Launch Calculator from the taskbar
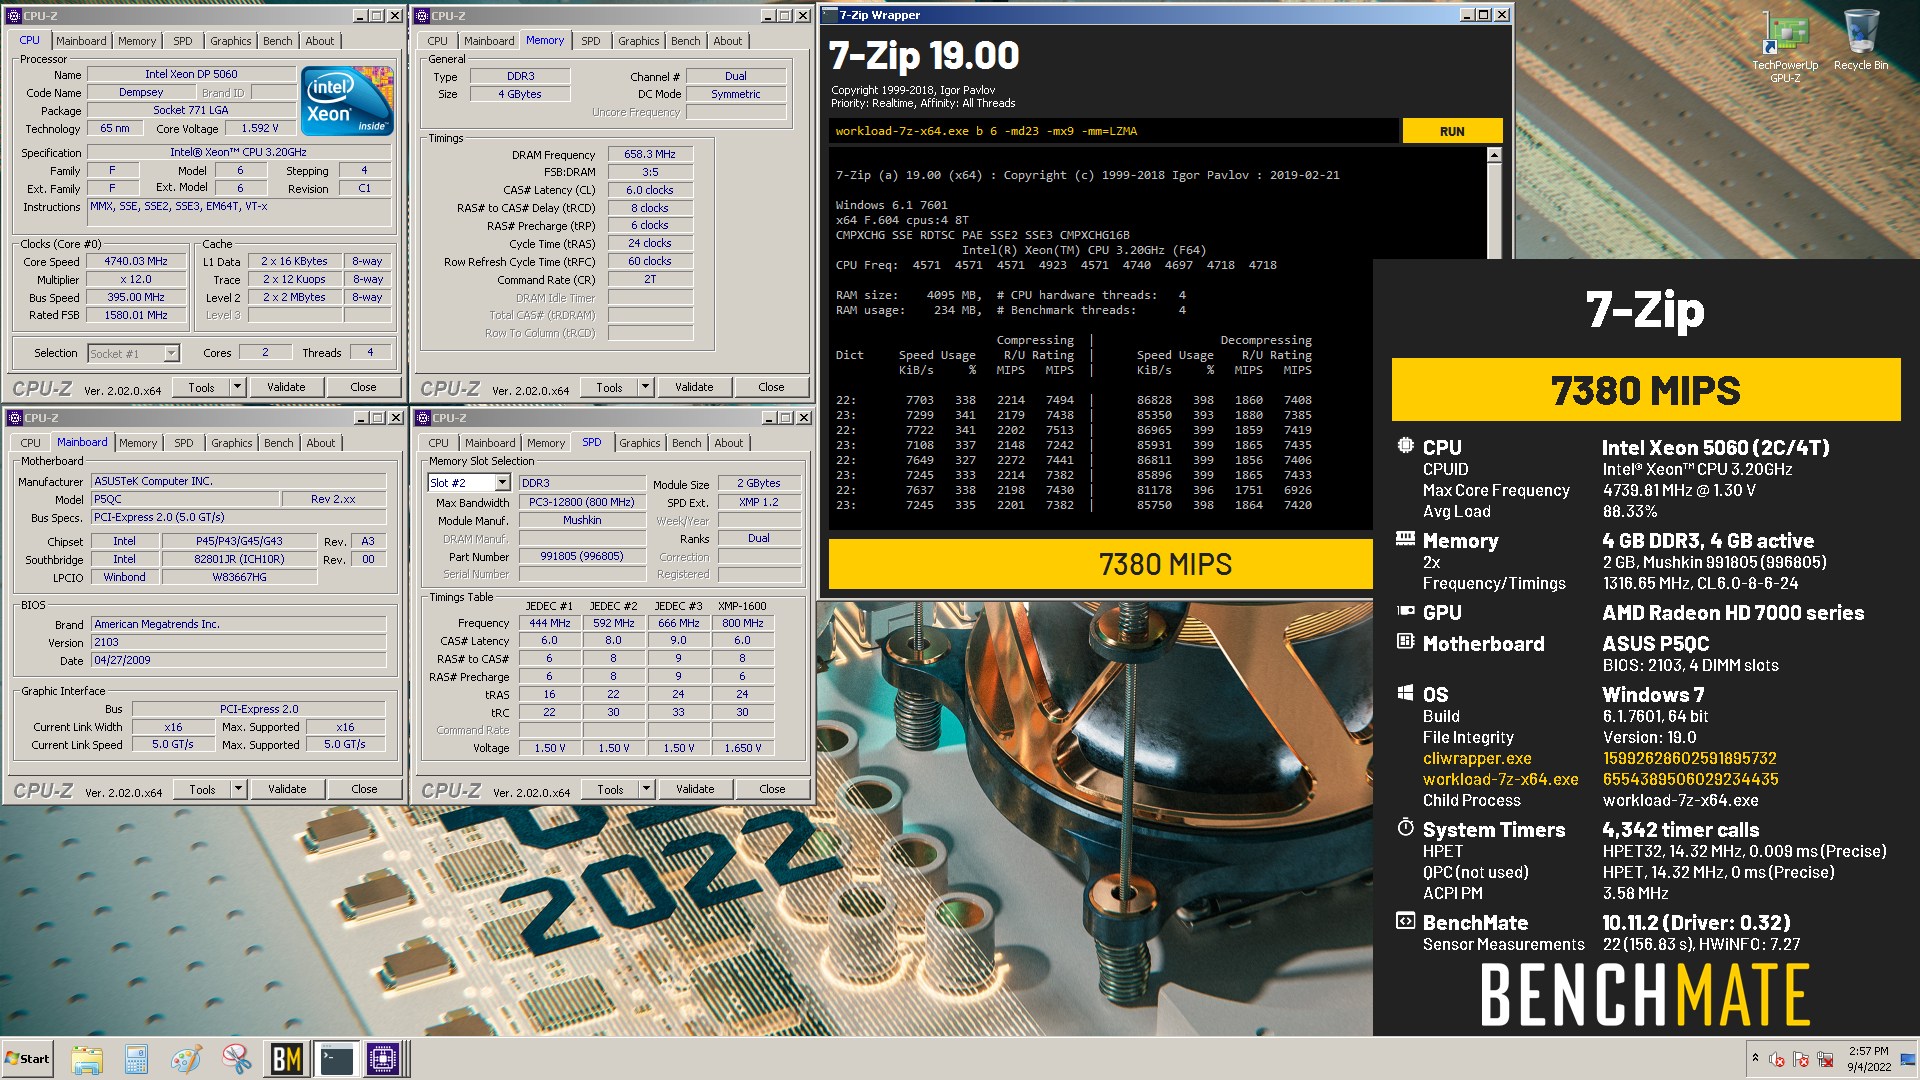Viewport: 1920px width, 1080px height. point(136,1059)
